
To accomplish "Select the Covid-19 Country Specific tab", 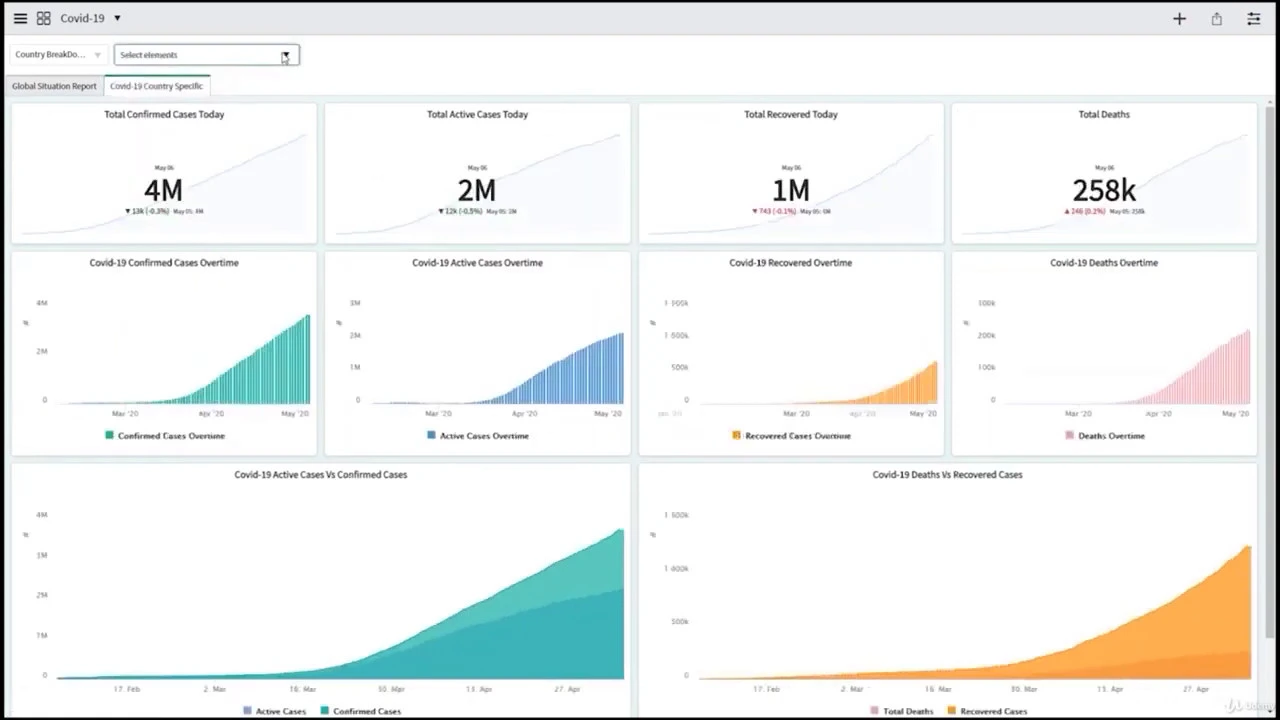I will tap(156, 86).
